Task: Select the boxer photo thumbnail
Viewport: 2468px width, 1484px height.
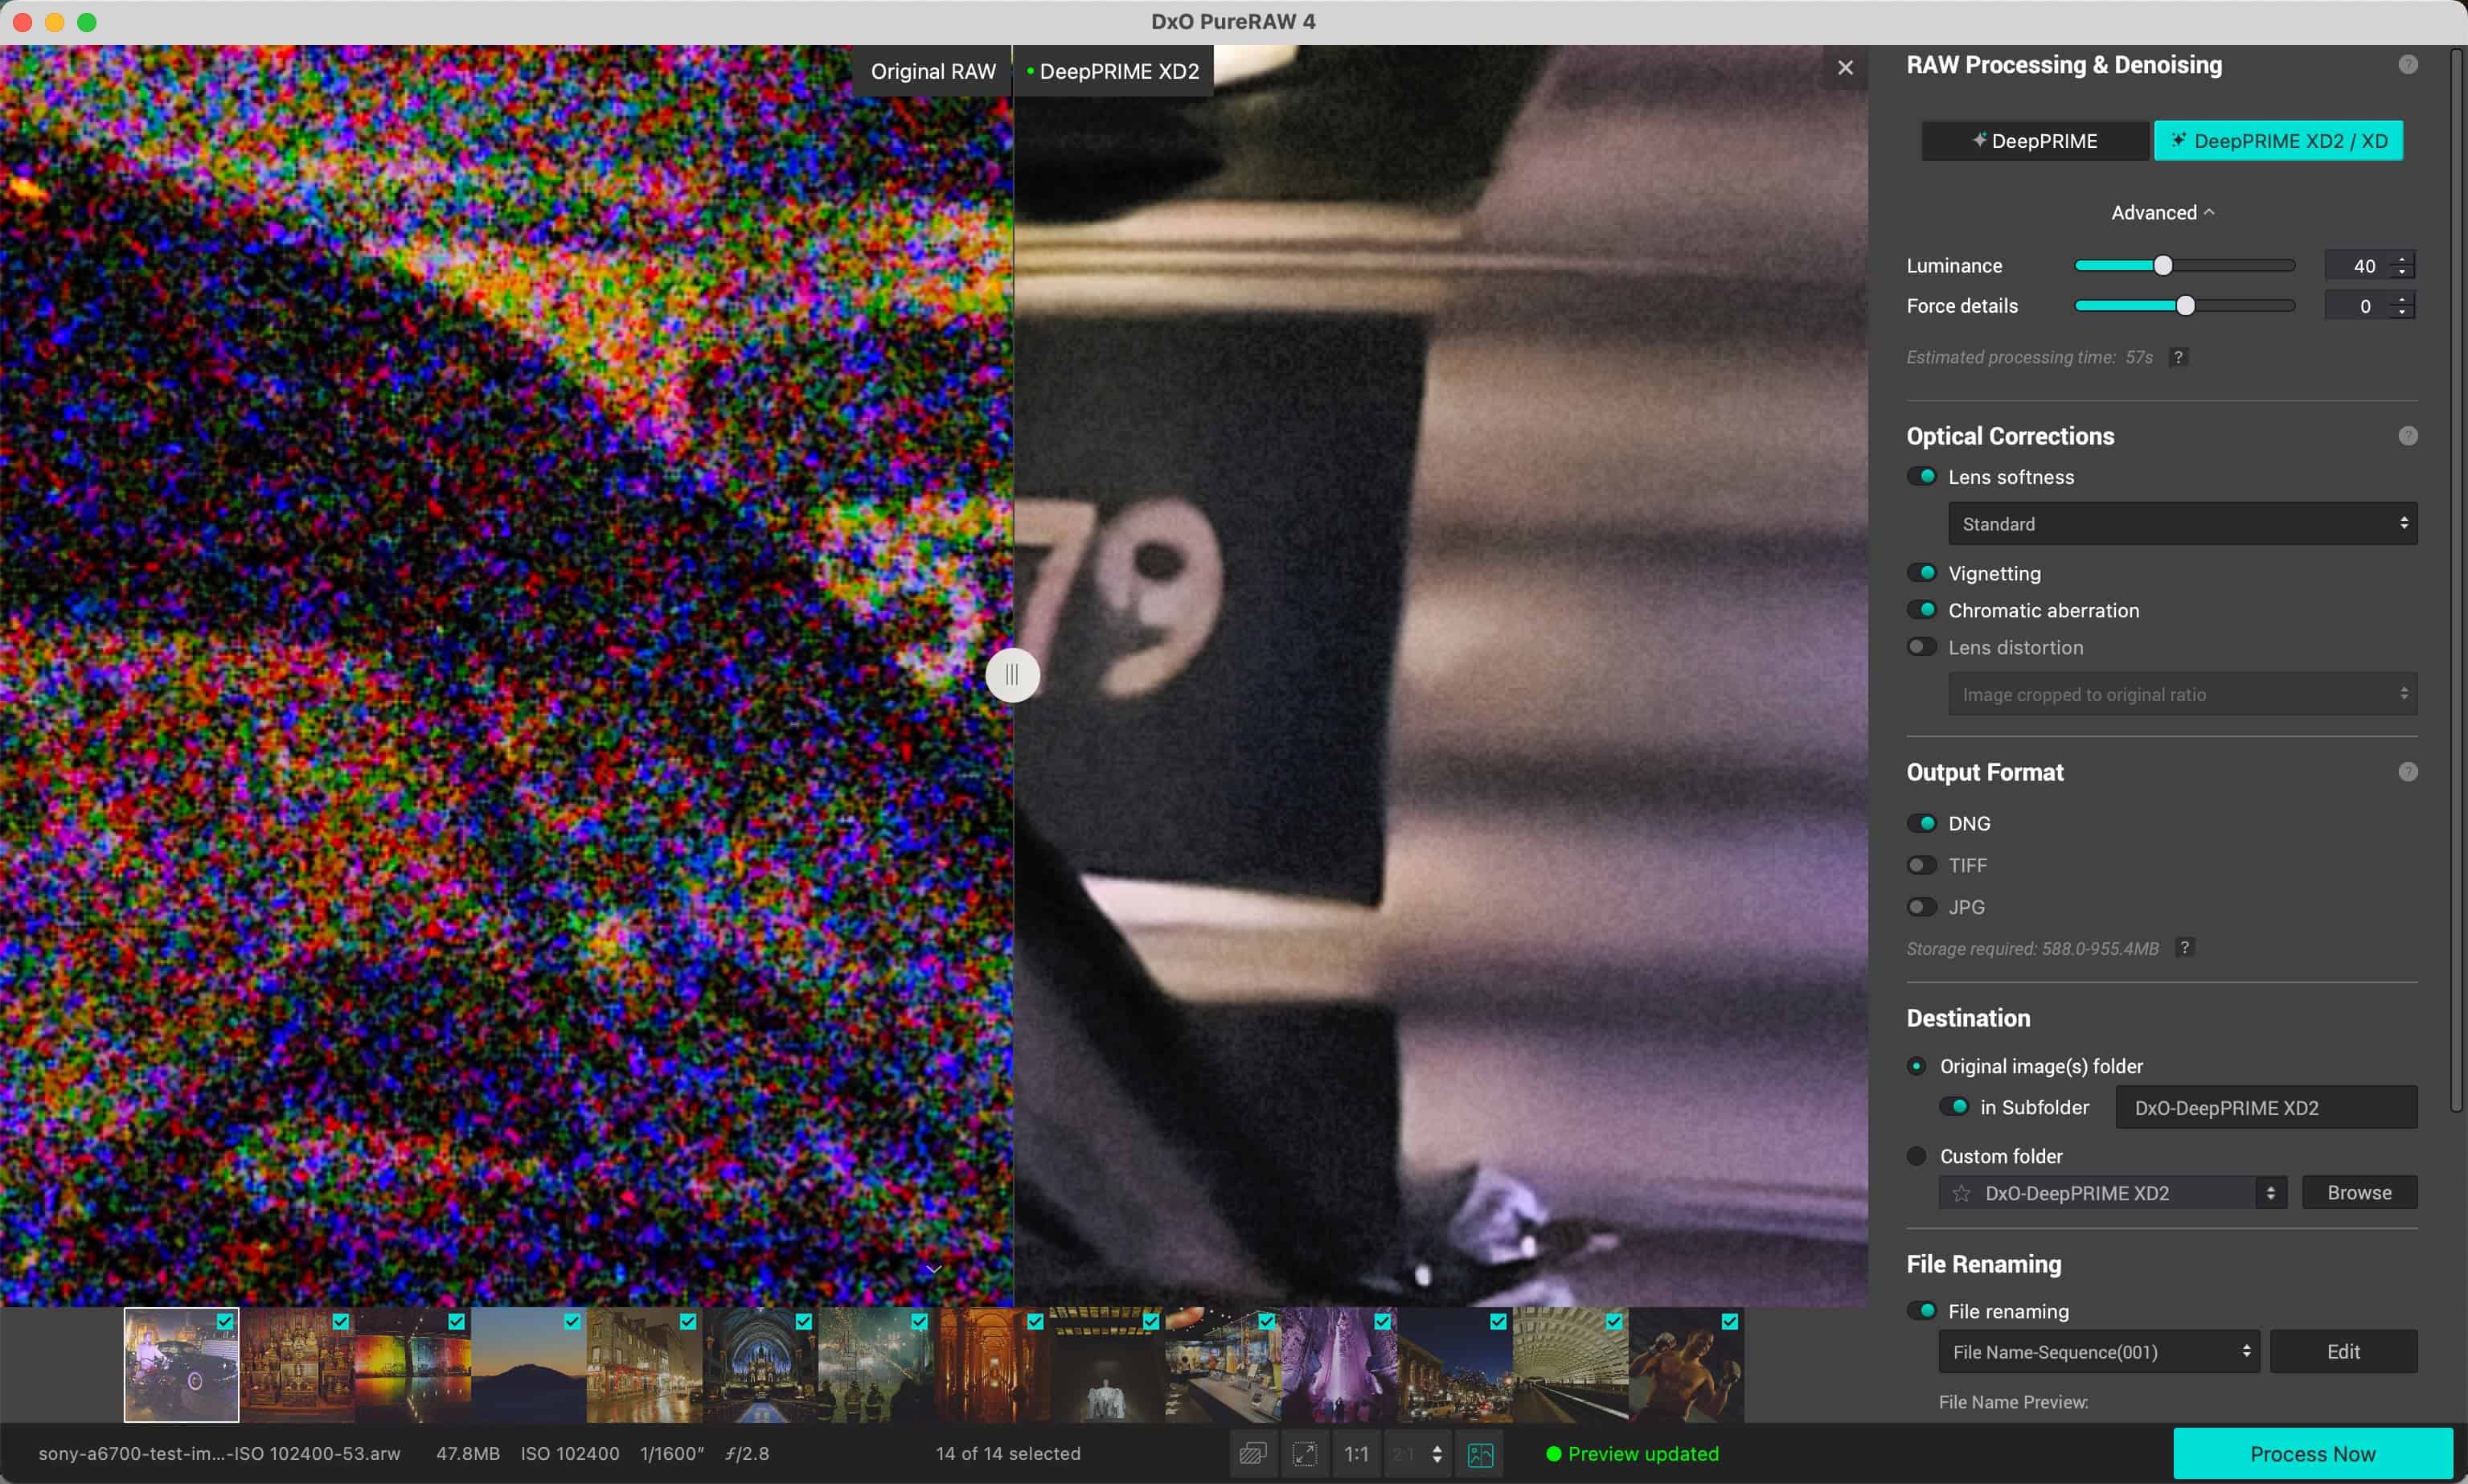Action: (x=1686, y=1365)
